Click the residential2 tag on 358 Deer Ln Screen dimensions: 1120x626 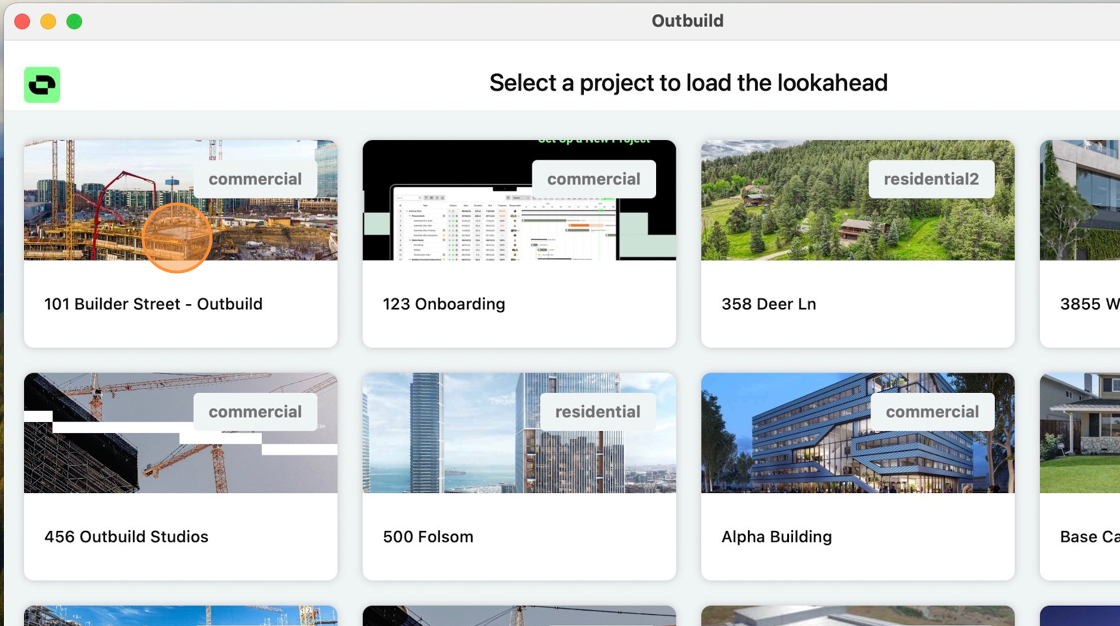click(x=931, y=179)
